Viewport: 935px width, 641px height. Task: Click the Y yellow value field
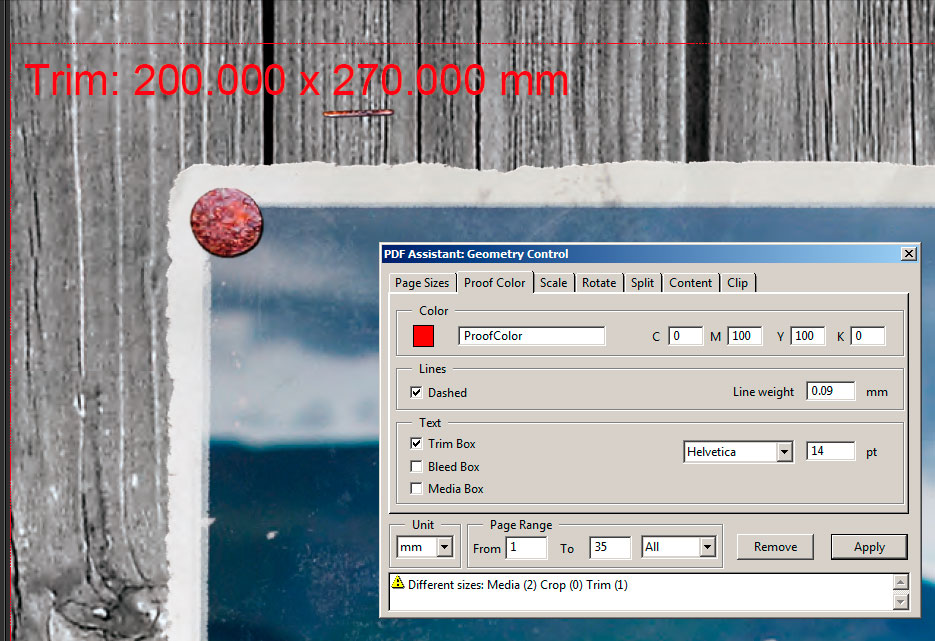click(x=807, y=336)
